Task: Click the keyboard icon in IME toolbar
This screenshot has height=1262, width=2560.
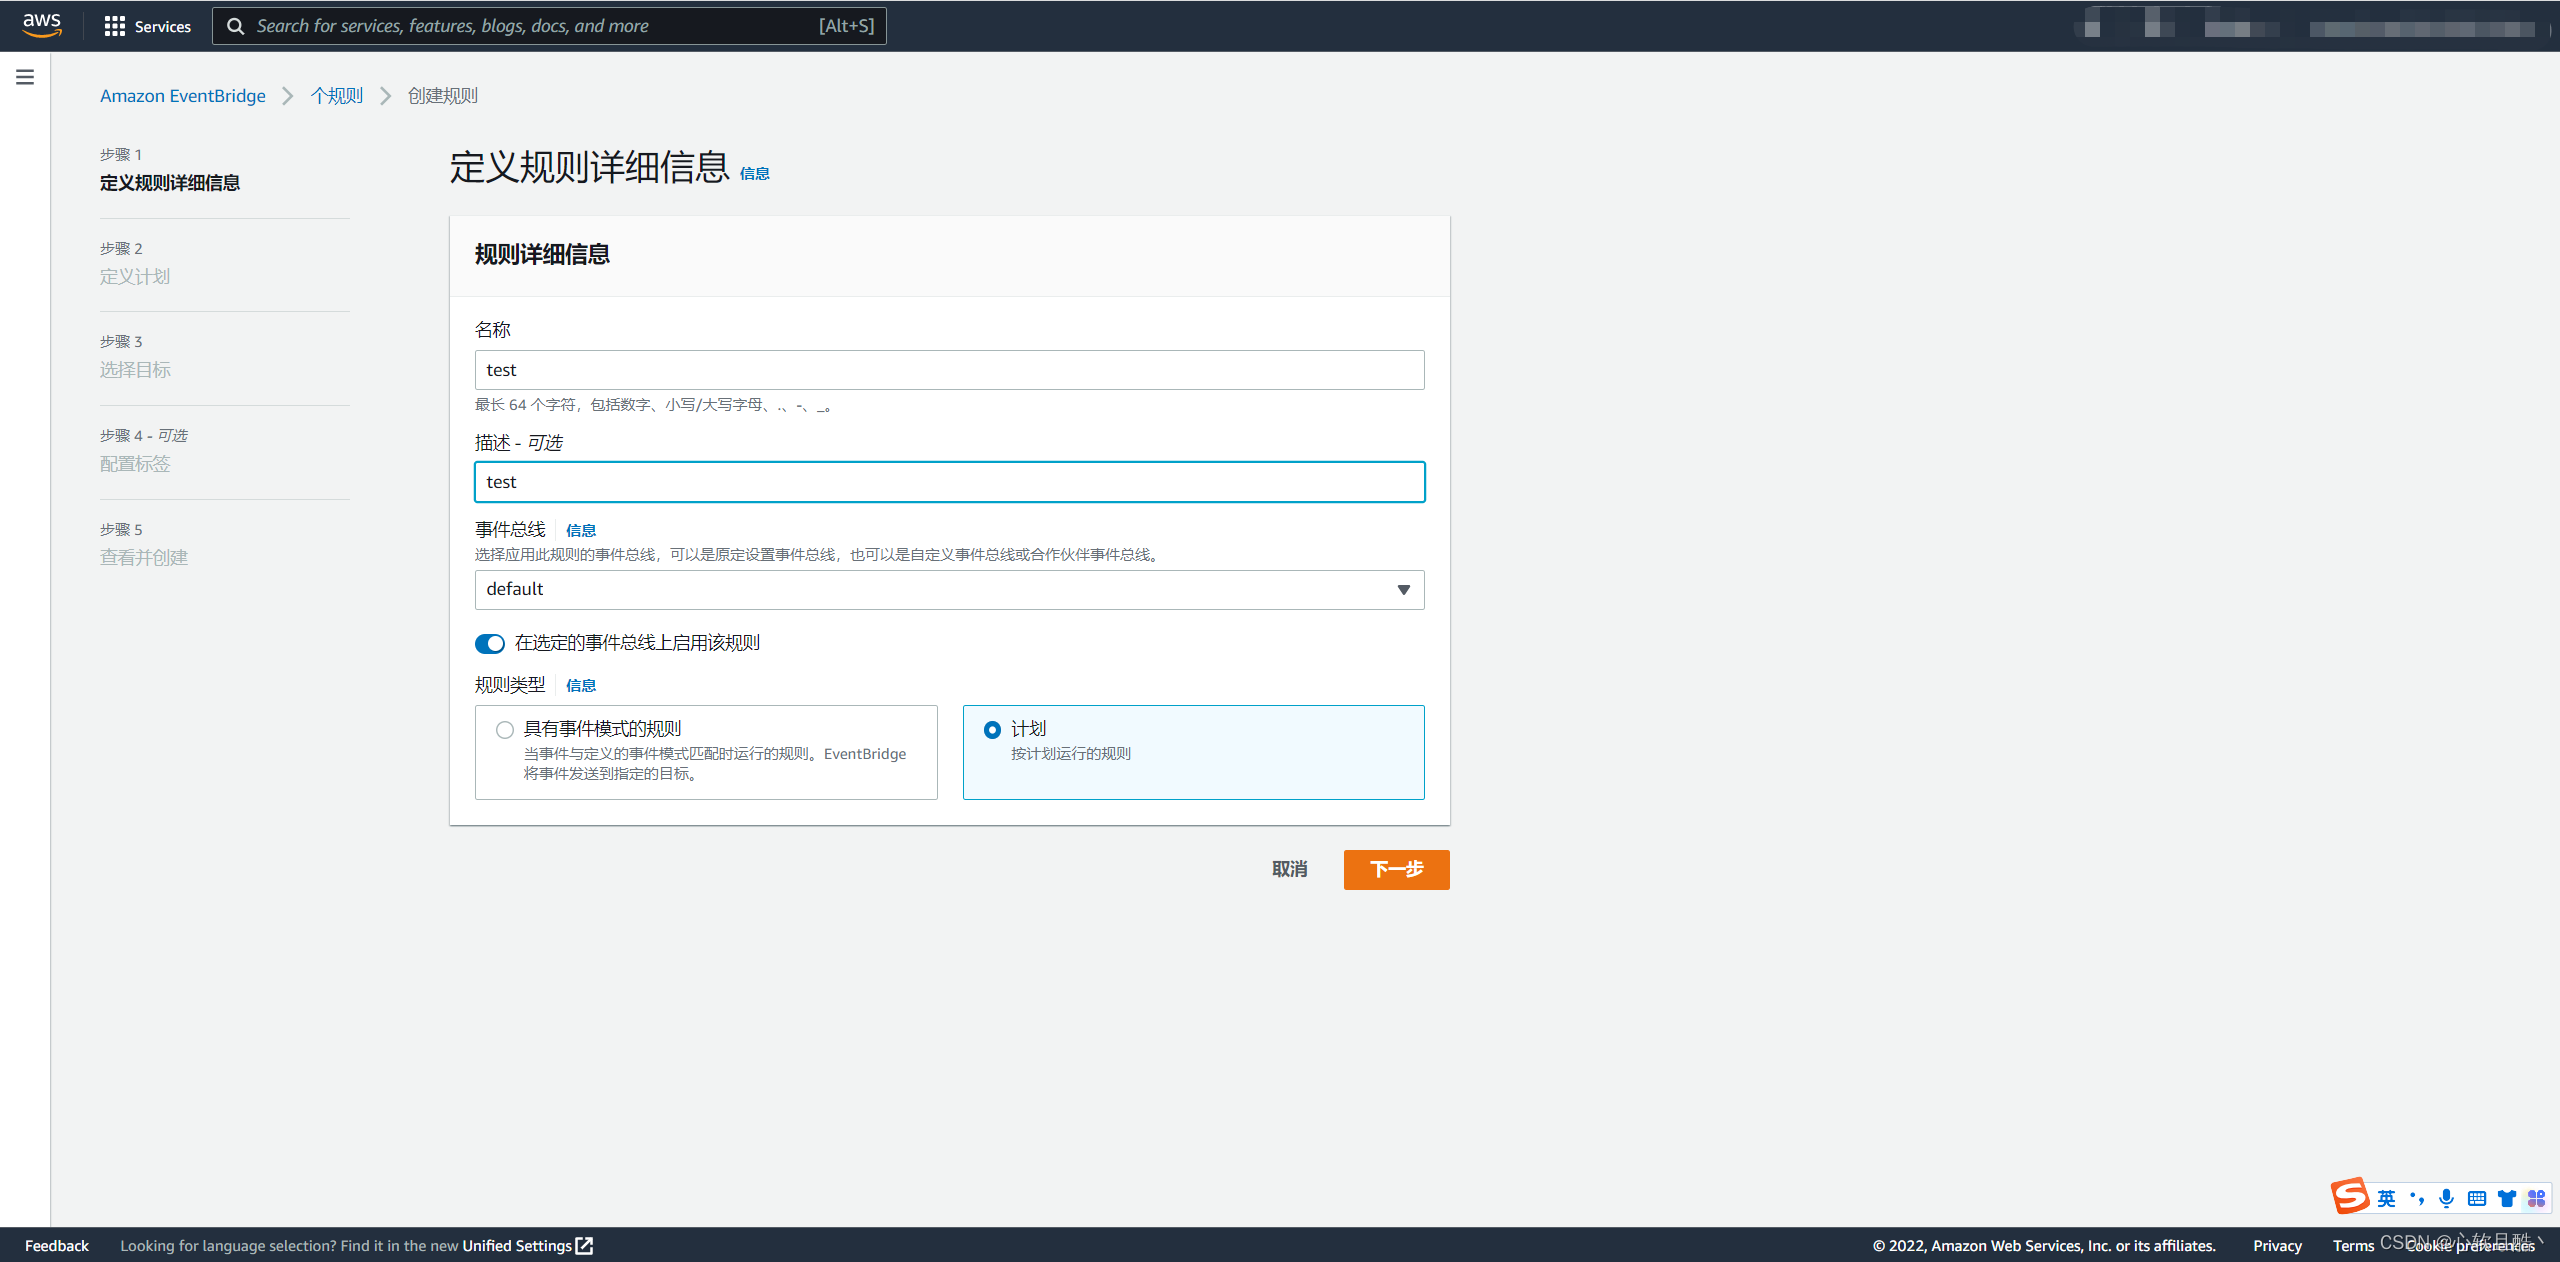Action: (2476, 1198)
